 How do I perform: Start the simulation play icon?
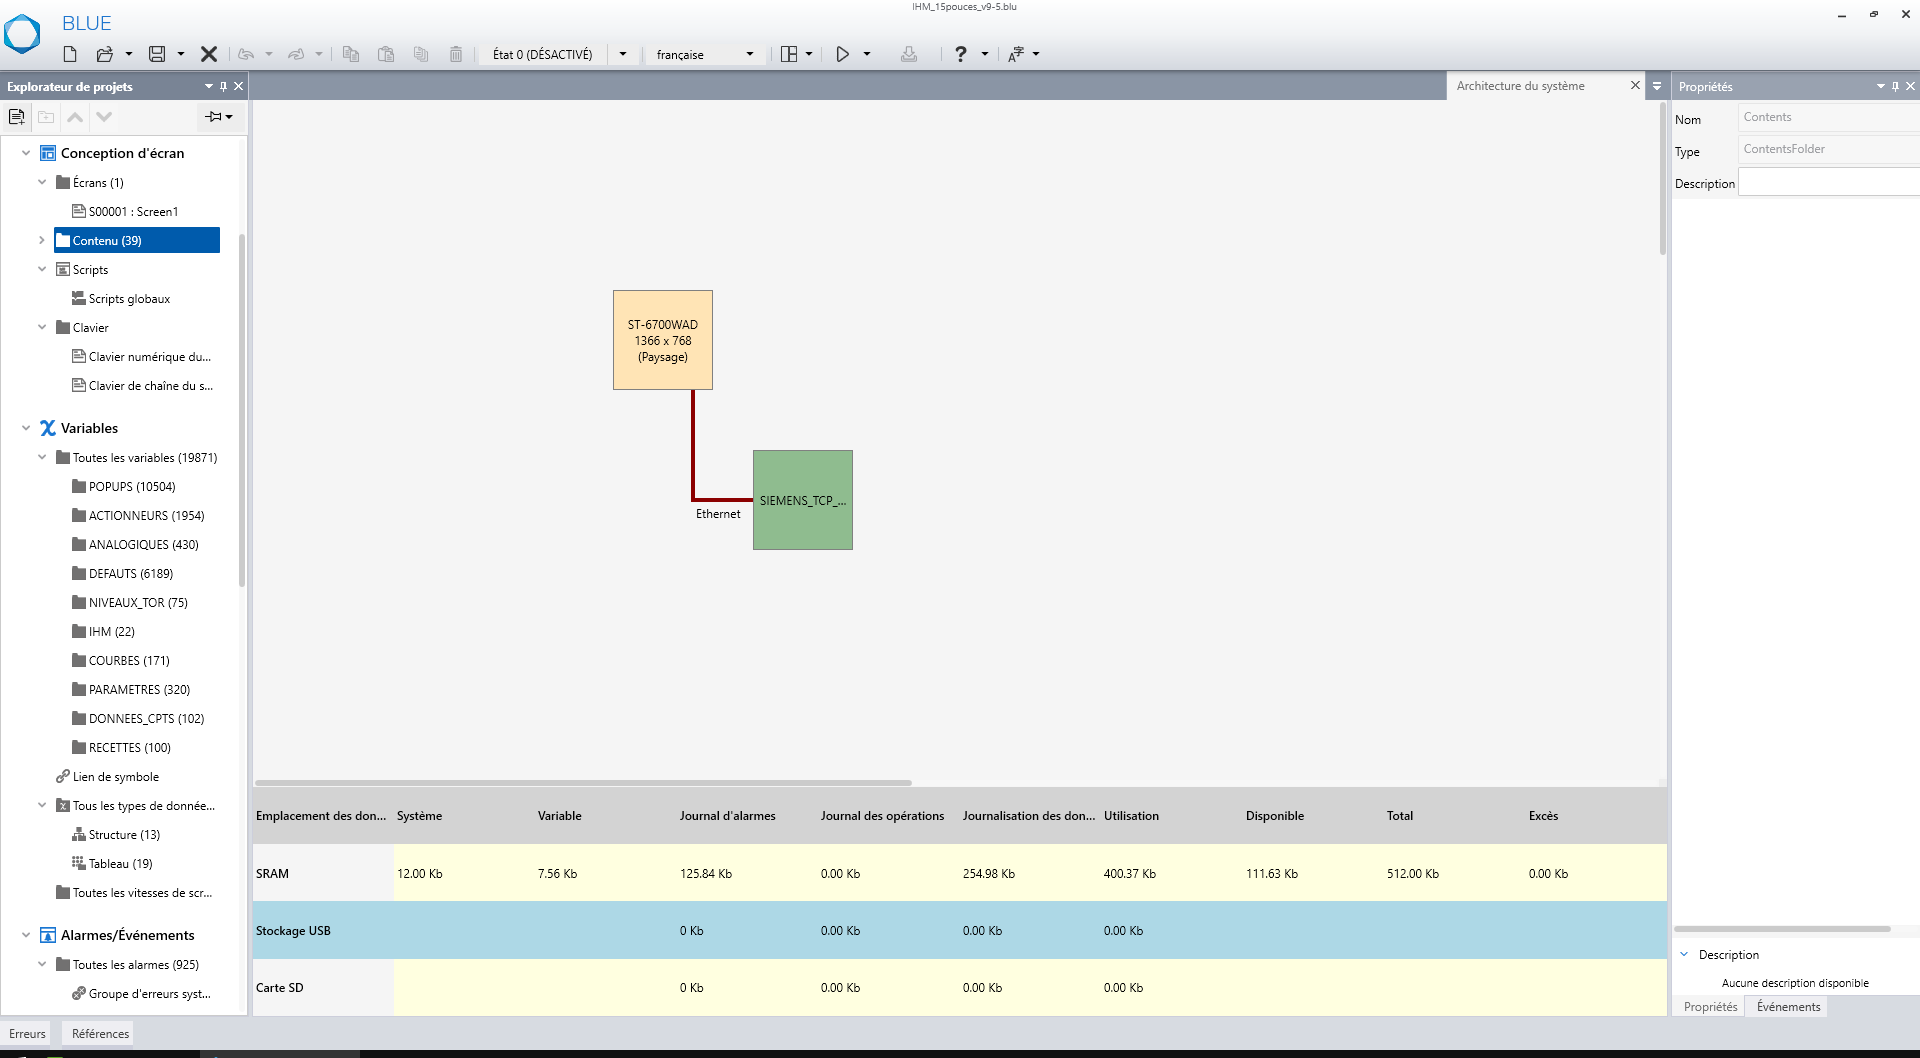842,54
